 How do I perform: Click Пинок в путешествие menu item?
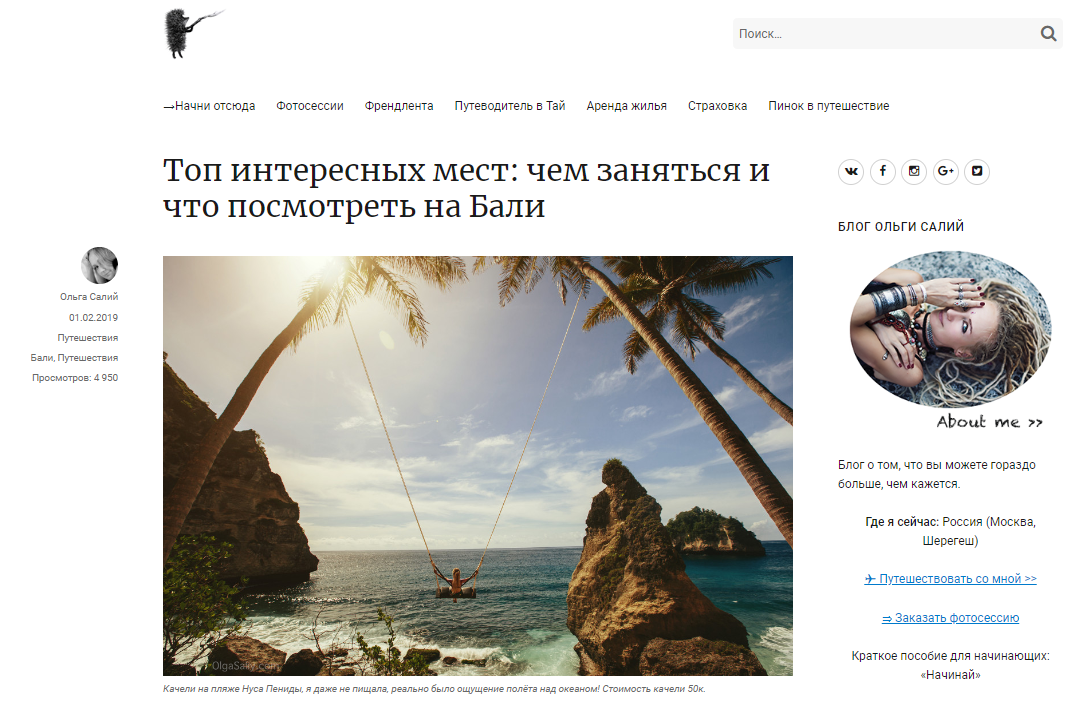coord(828,106)
